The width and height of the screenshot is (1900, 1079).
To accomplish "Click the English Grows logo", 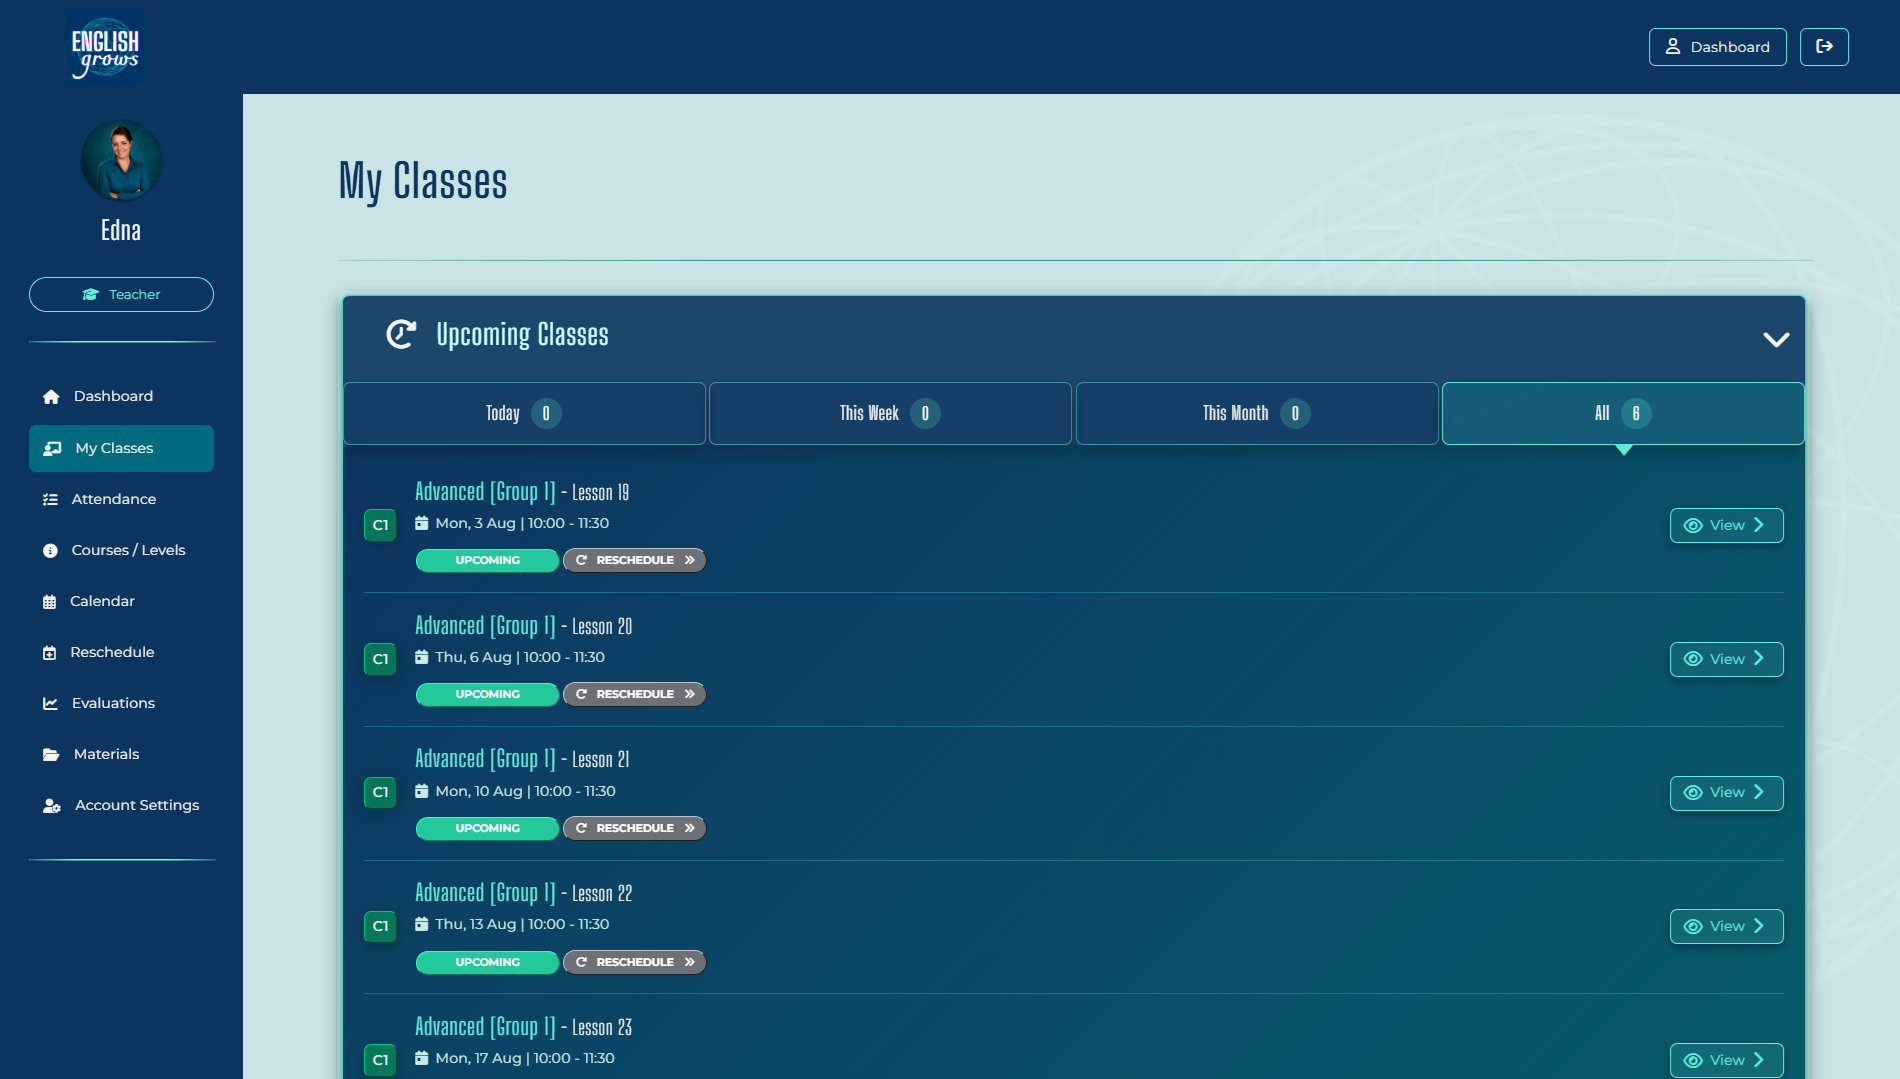I will tap(105, 47).
